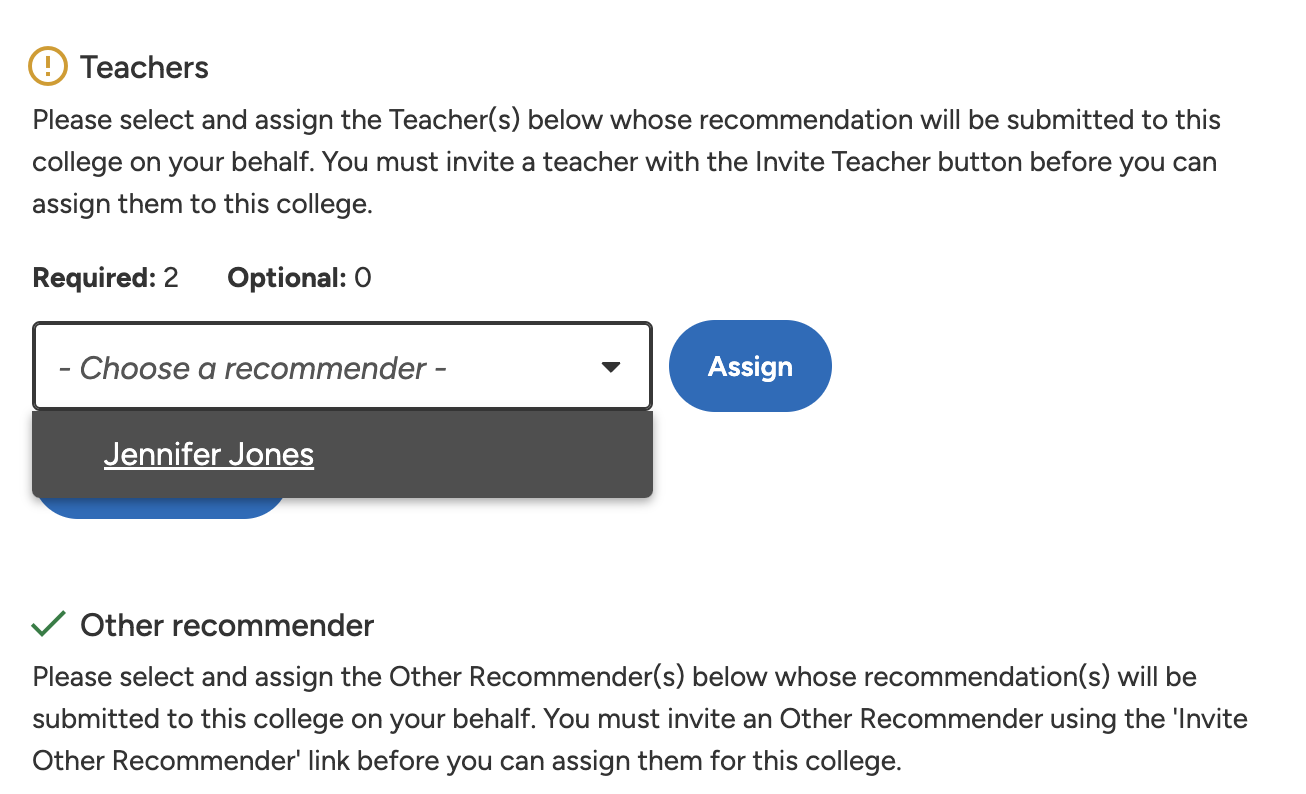Click inside the recommender selection box
The width and height of the screenshot is (1306, 794).
[x=300, y=366]
